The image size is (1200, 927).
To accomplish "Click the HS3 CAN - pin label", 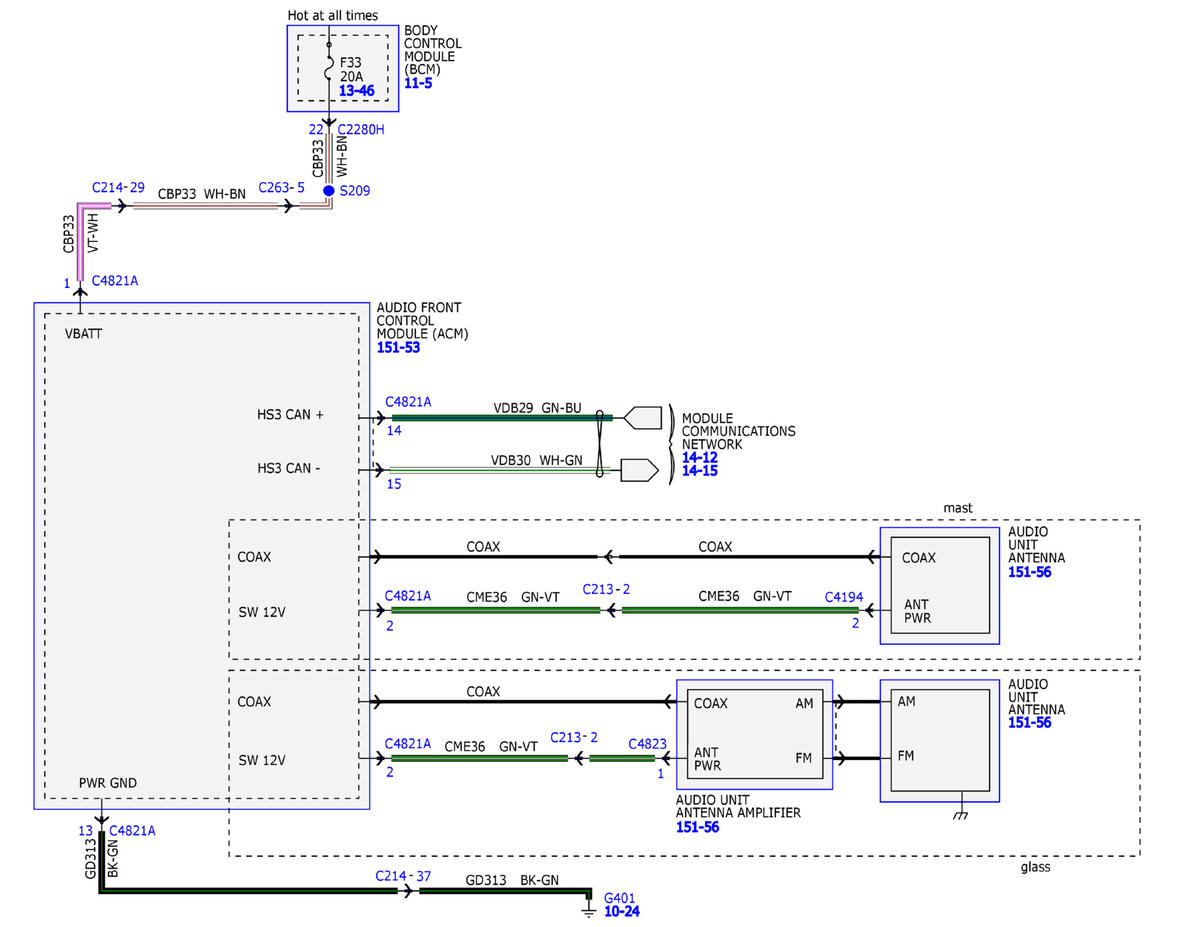I will pos(288,468).
